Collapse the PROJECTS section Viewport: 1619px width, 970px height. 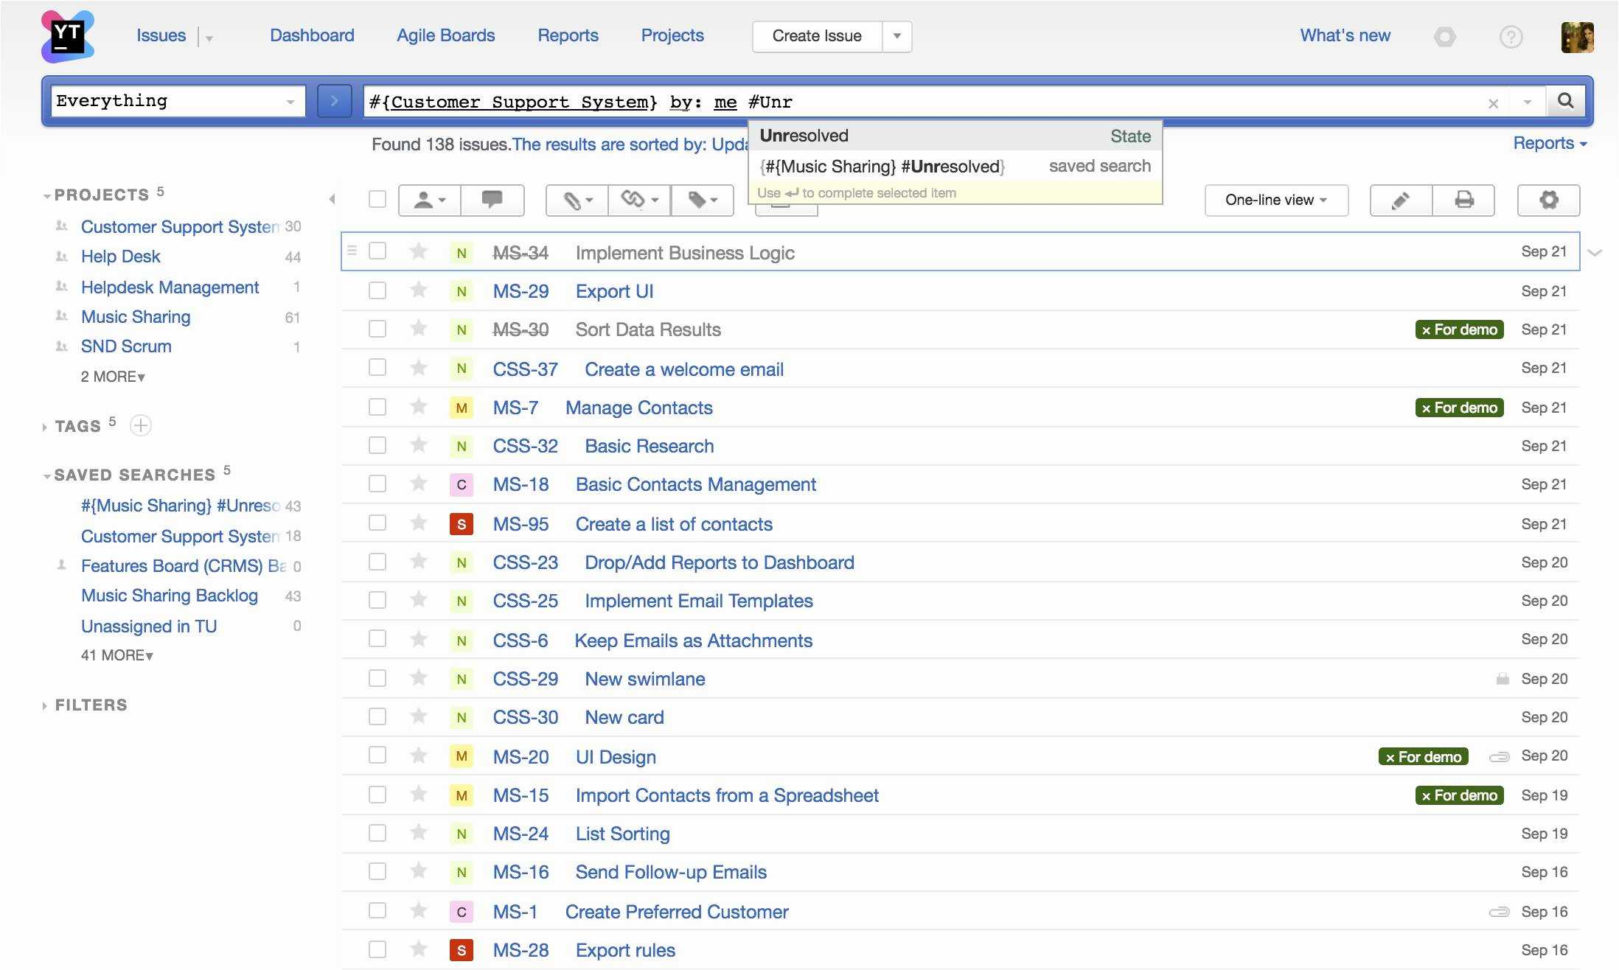46,194
